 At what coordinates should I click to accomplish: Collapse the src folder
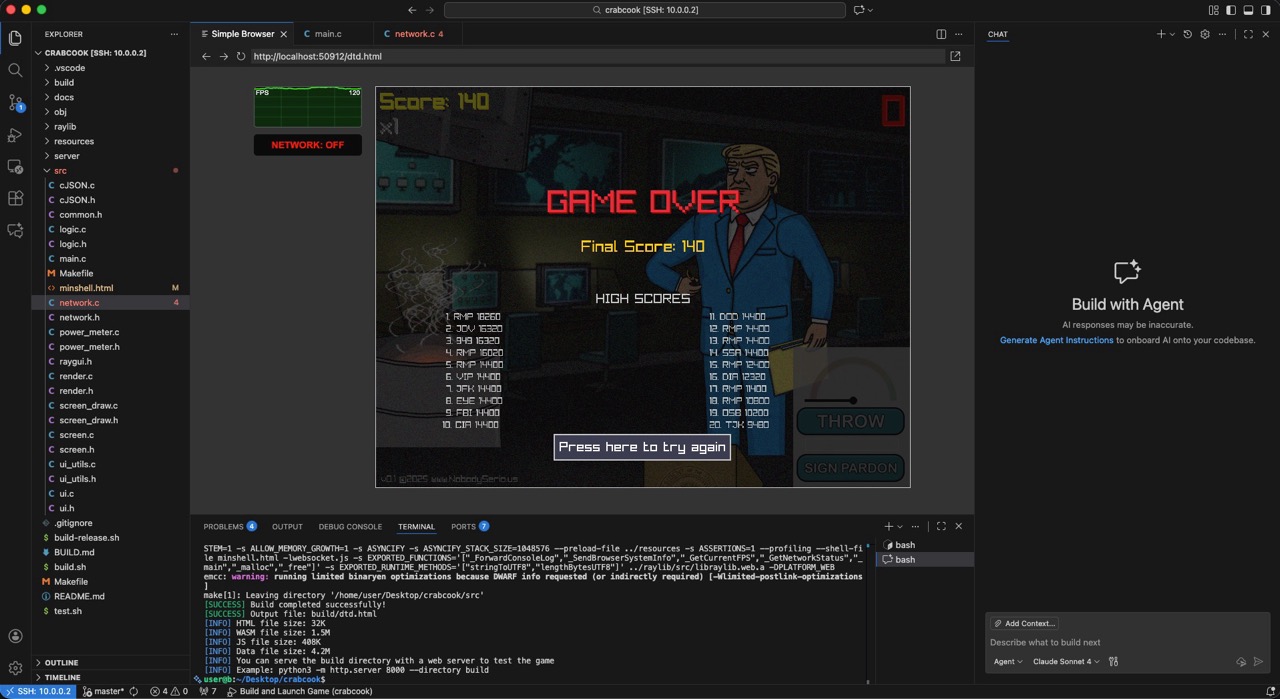[46, 171]
